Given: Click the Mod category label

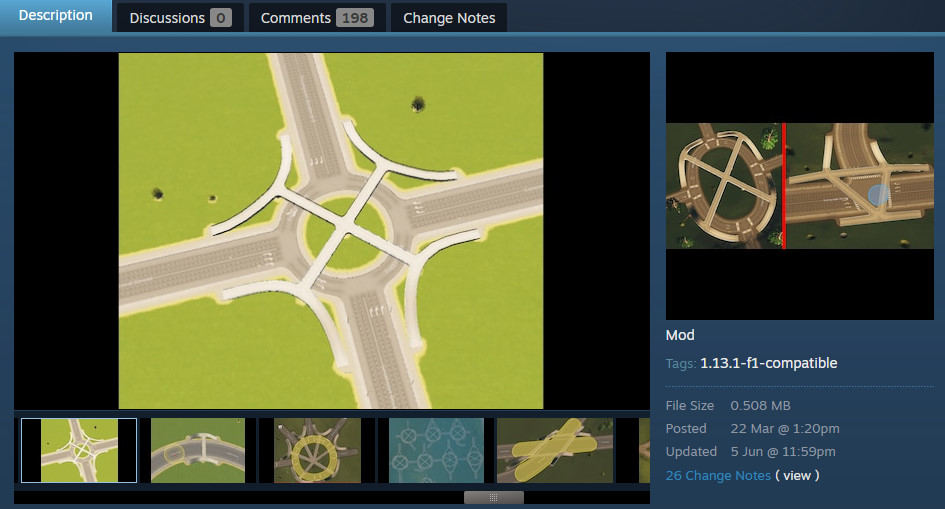Looking at the screenshot, I should point(680,335).
